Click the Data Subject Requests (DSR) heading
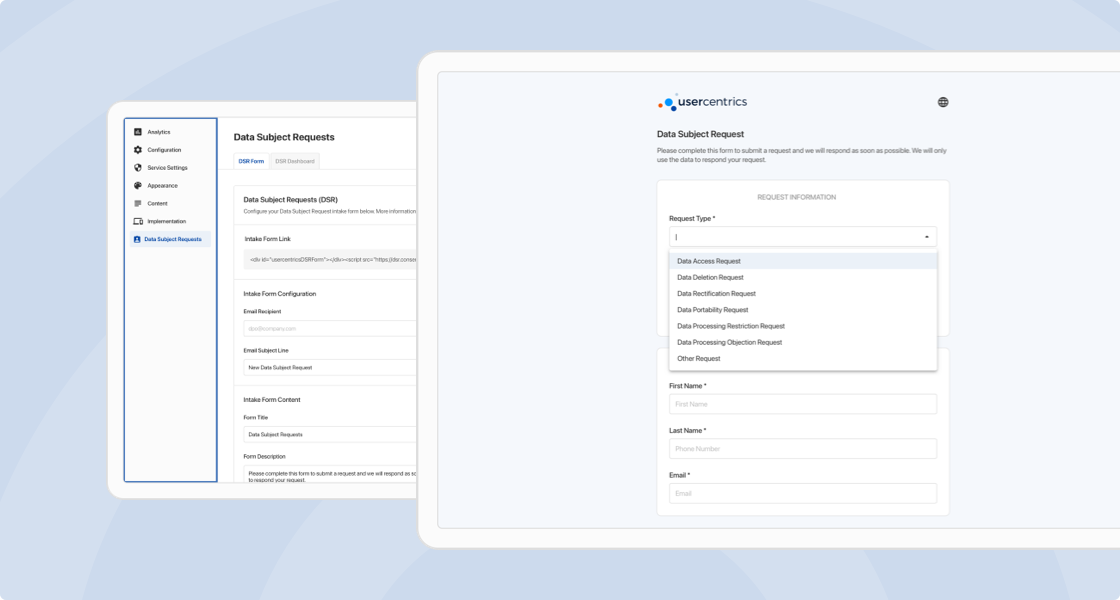This screenshot has width=1120, height=600. tap(291, 200)
